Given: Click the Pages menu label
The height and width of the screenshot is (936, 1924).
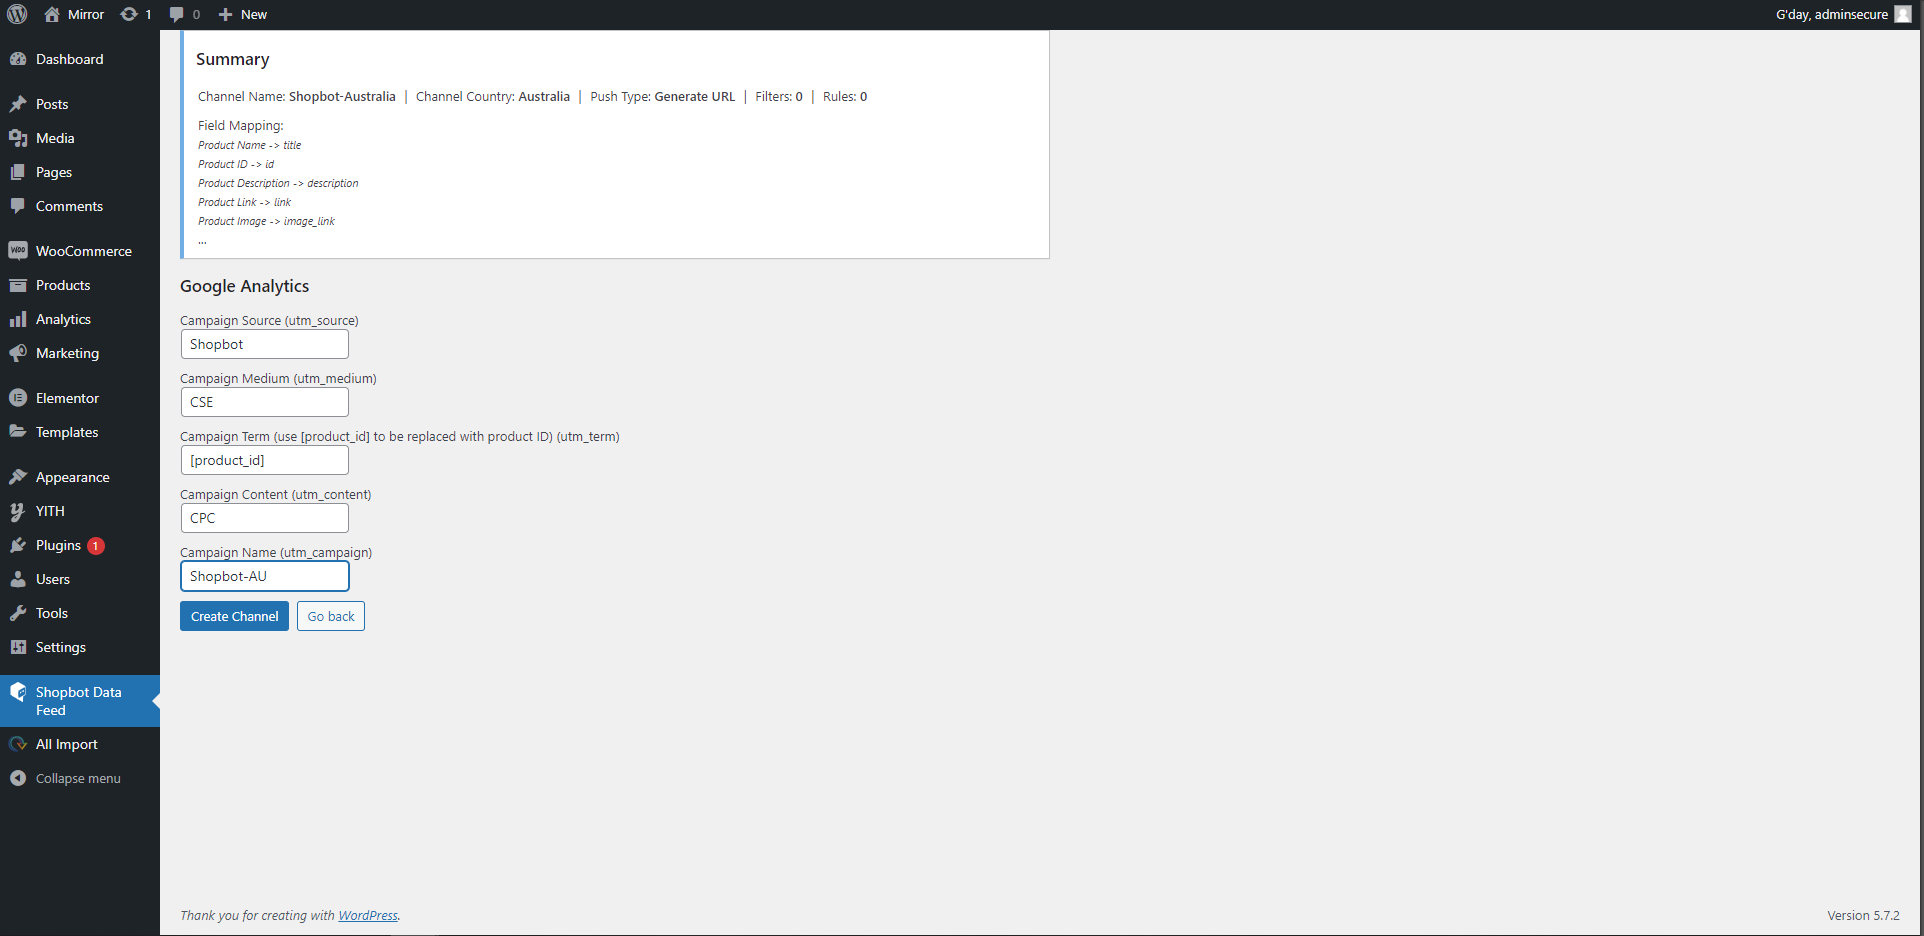Looking at the screenshot, I should pos(54,172).
